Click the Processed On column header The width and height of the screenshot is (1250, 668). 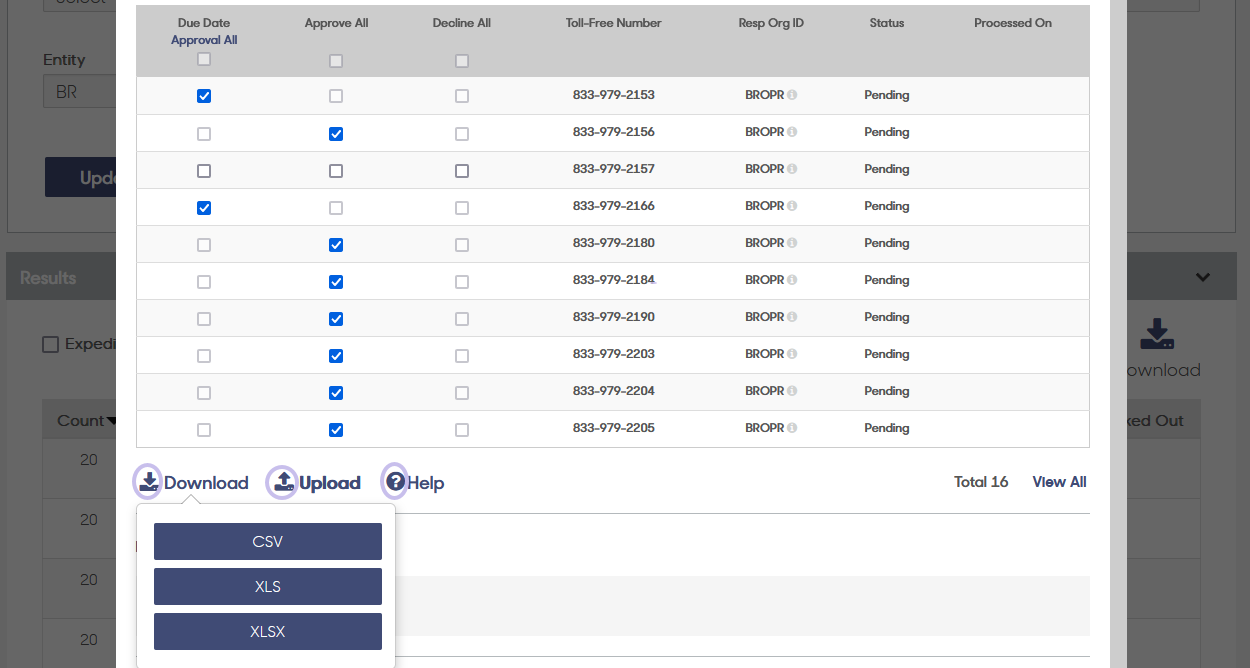pos(1013,23)
